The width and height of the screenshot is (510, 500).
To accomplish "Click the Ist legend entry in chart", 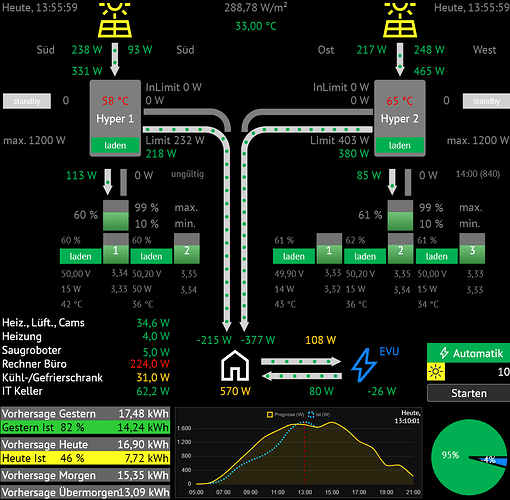I will (319, 415).
